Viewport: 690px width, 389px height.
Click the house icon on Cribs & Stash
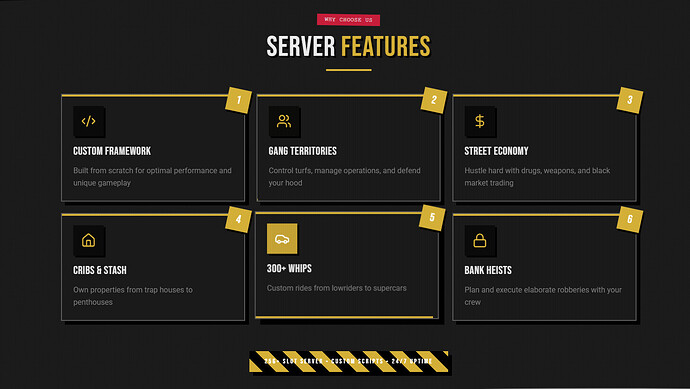(x=88, y=240)
